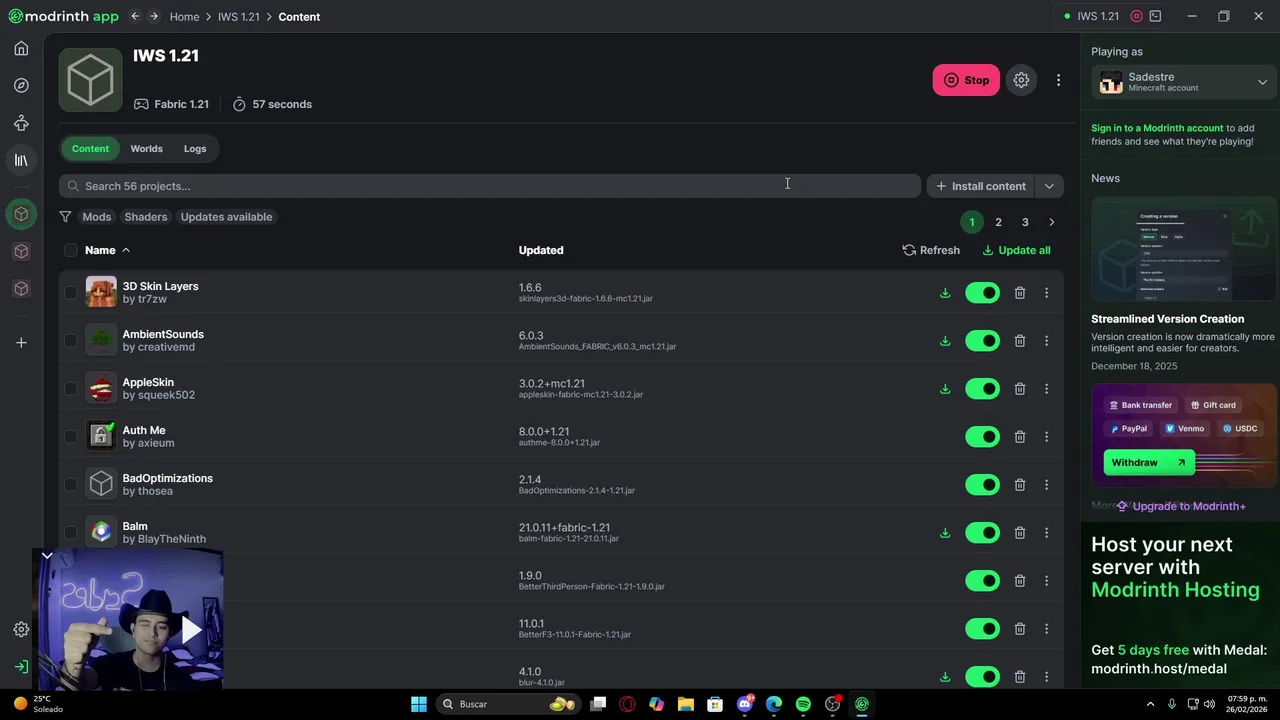Check the box for AppleSkin
Screen dimensions: 1280x720
(70, 389)
